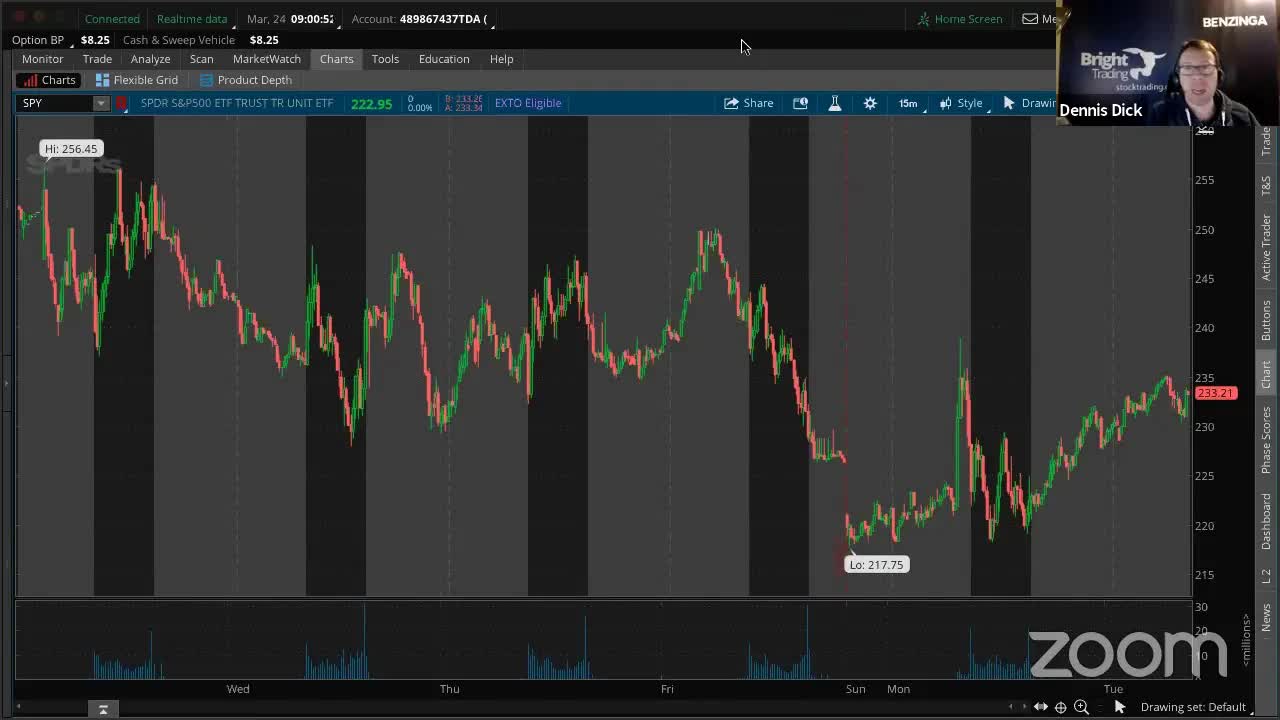Switch to Flexible Grid sub-tab

[137, 80]
